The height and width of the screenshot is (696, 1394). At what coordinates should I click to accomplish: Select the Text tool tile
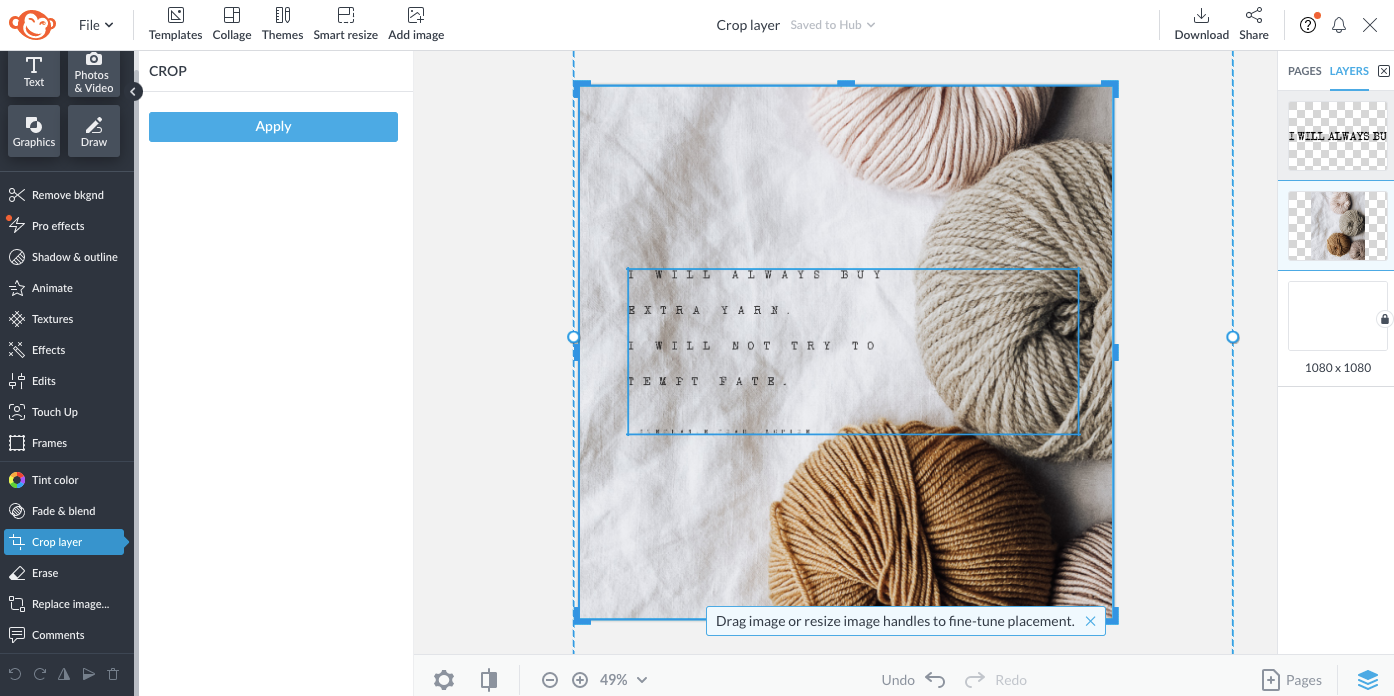(x=34, y=72)
